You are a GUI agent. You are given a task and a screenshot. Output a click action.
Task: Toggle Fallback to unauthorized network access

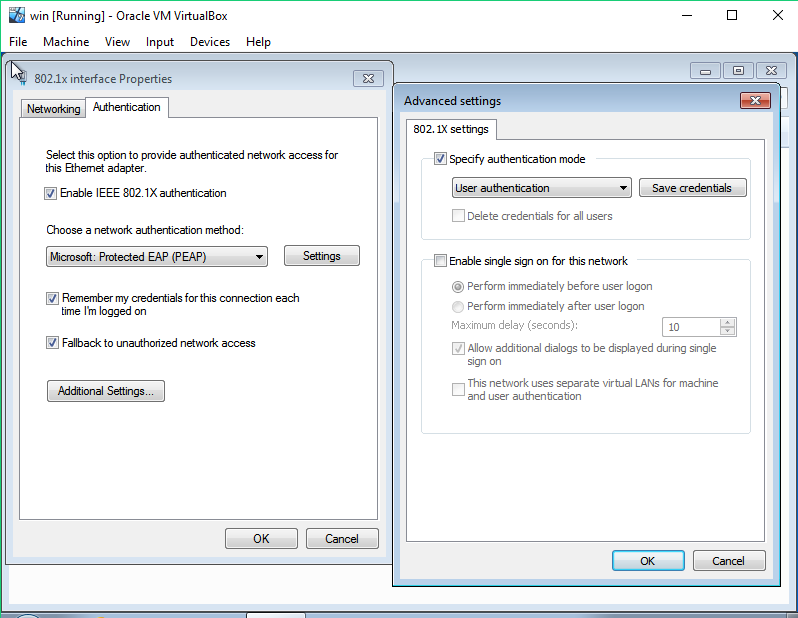[52, 343]
